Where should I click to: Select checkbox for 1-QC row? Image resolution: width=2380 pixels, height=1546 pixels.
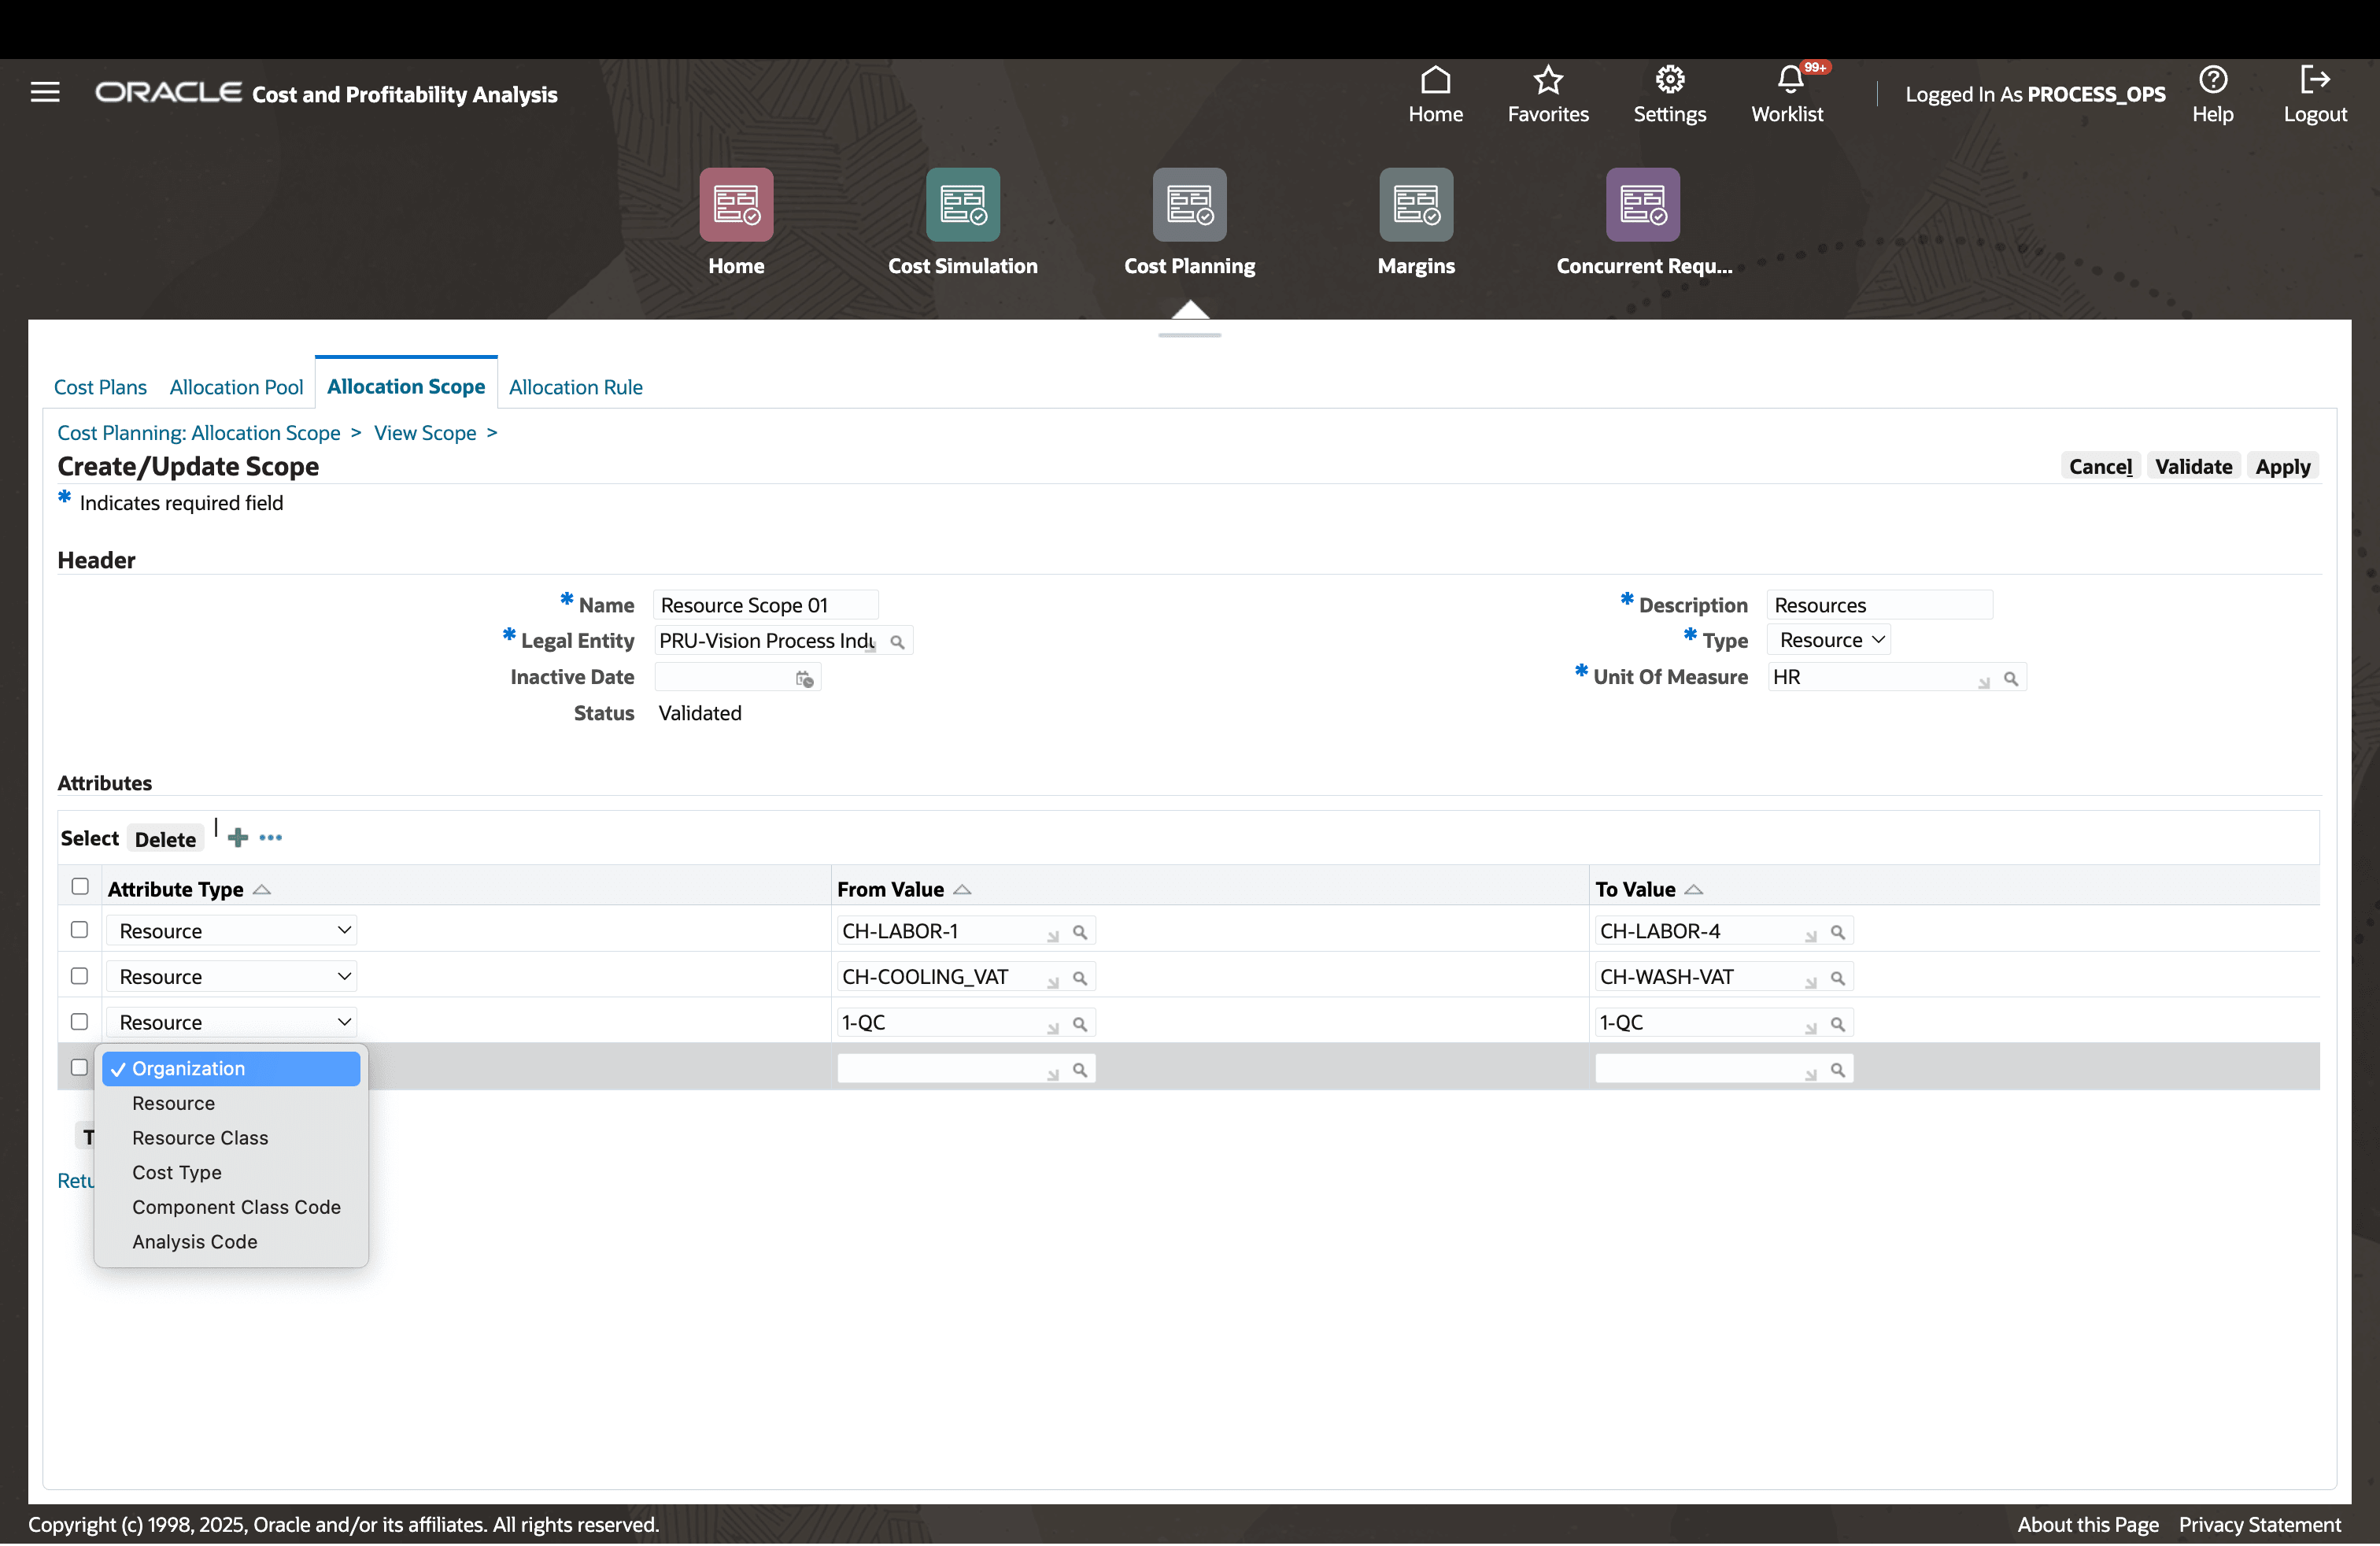click(80, 1022)
